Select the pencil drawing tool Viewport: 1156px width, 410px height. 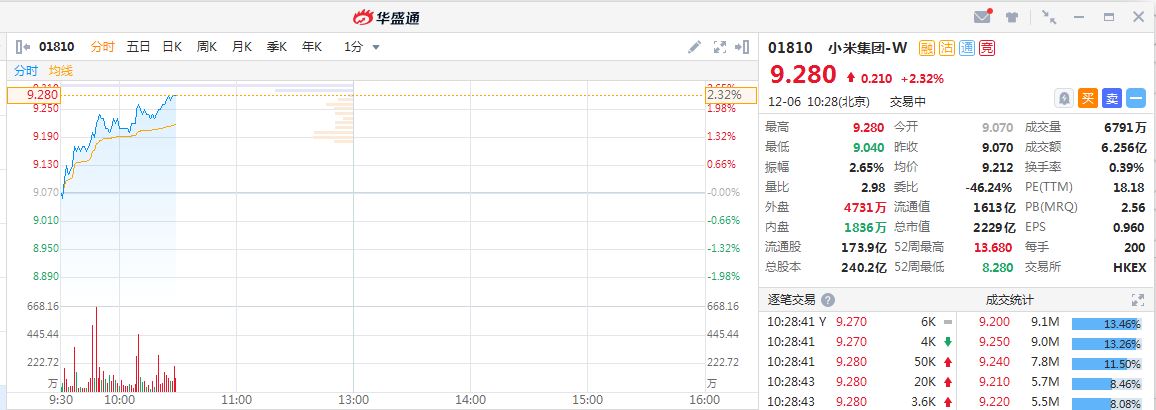695,47
